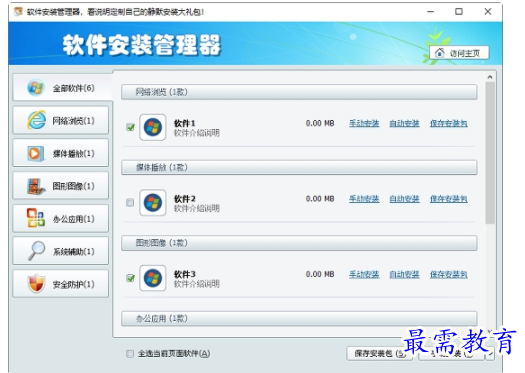Show the 系统辅助(1) category

[x=61, y=251]
